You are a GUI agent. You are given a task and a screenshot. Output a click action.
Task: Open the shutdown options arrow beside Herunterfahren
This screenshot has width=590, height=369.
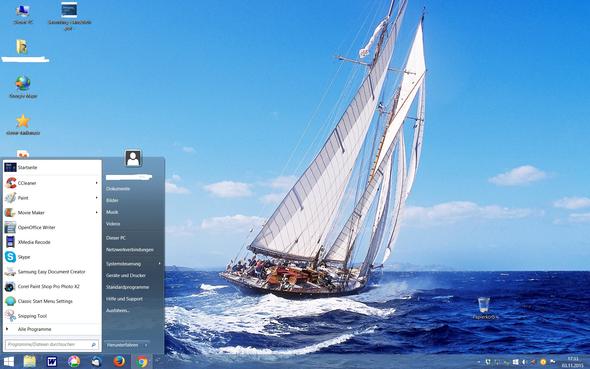[x=146, y=345]
